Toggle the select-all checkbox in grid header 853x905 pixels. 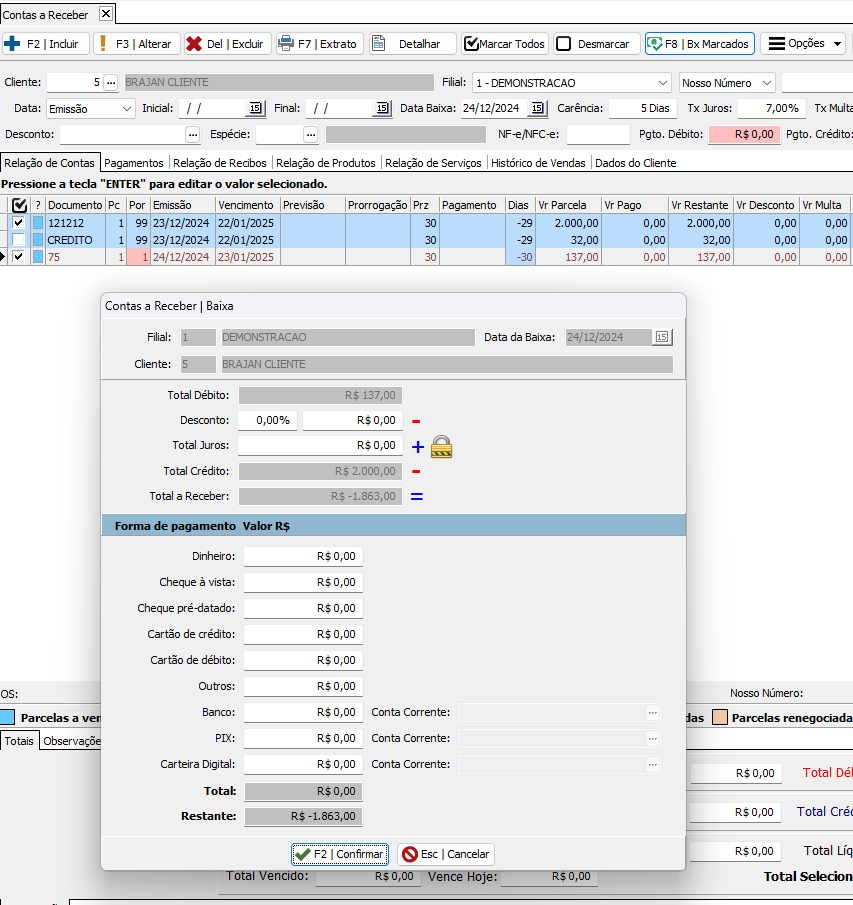pos(19,205)
